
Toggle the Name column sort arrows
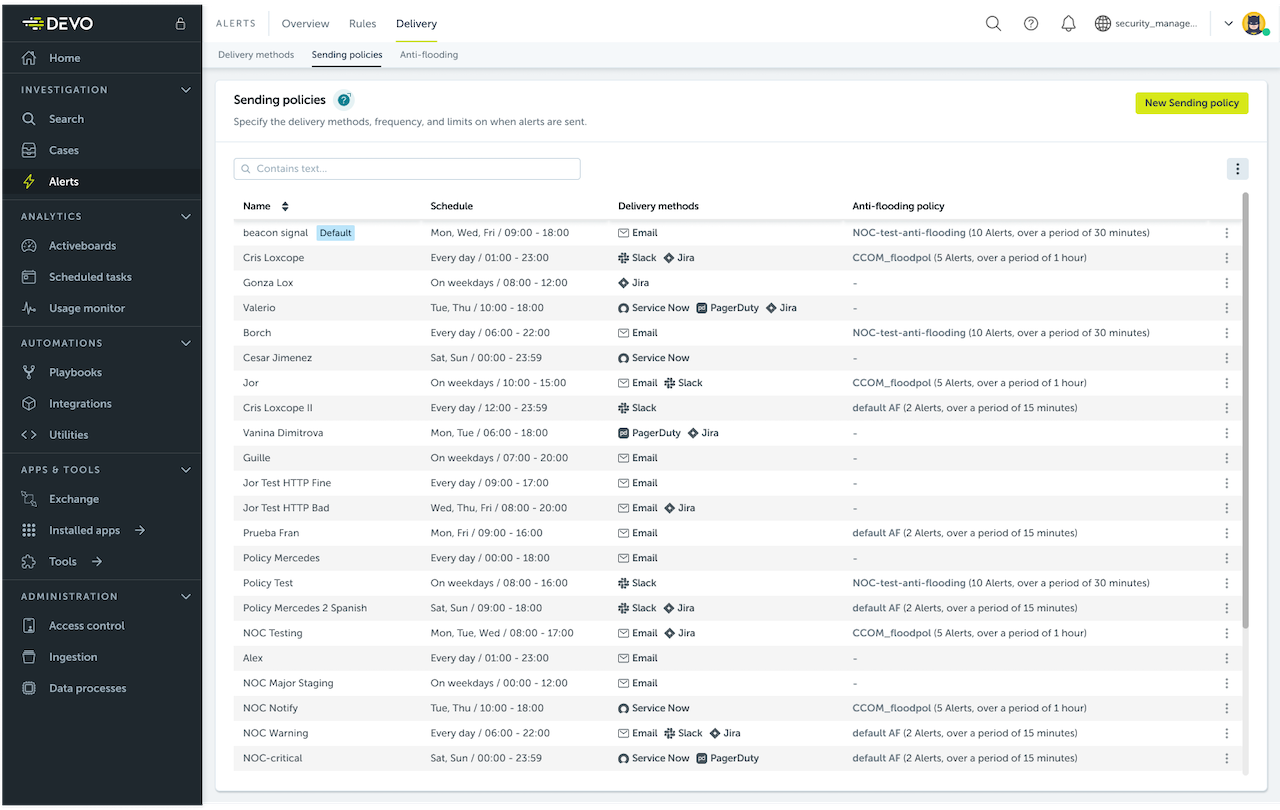pos(287,206)
